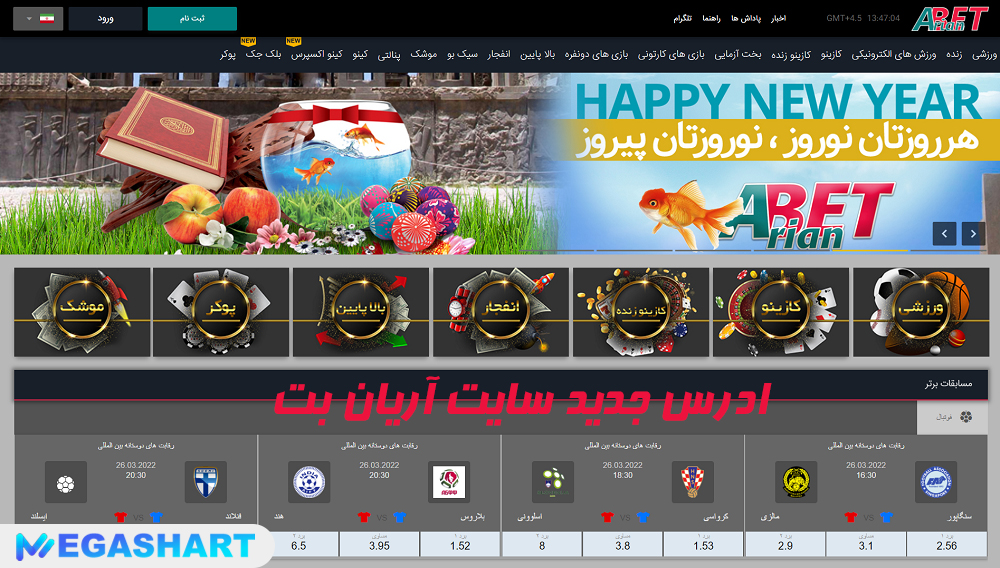Pick the 3.95 draw odds
The width and height of the screenshot is (1000, 568).
pyautogui.click(x=379, y=544)
